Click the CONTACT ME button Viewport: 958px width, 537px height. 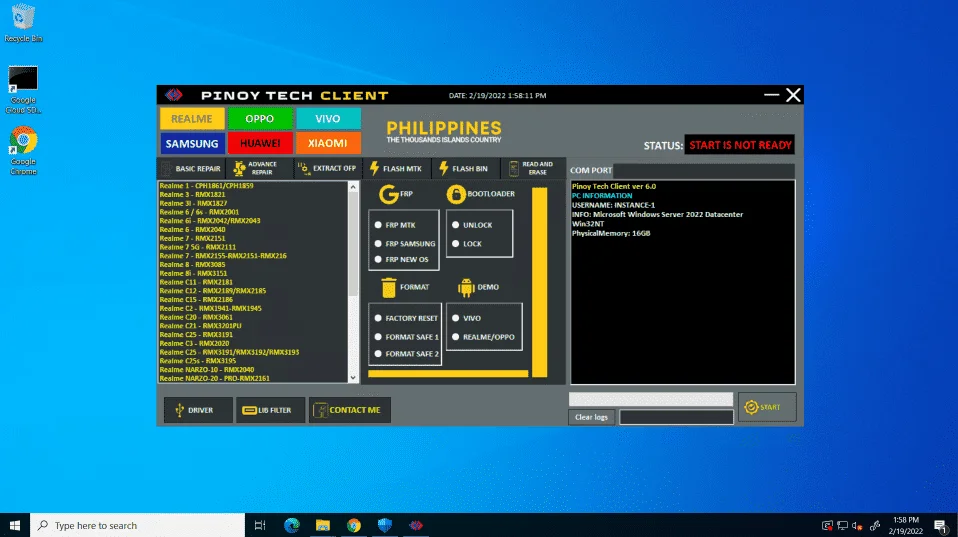pyautogui.click(x=349, y=410)
